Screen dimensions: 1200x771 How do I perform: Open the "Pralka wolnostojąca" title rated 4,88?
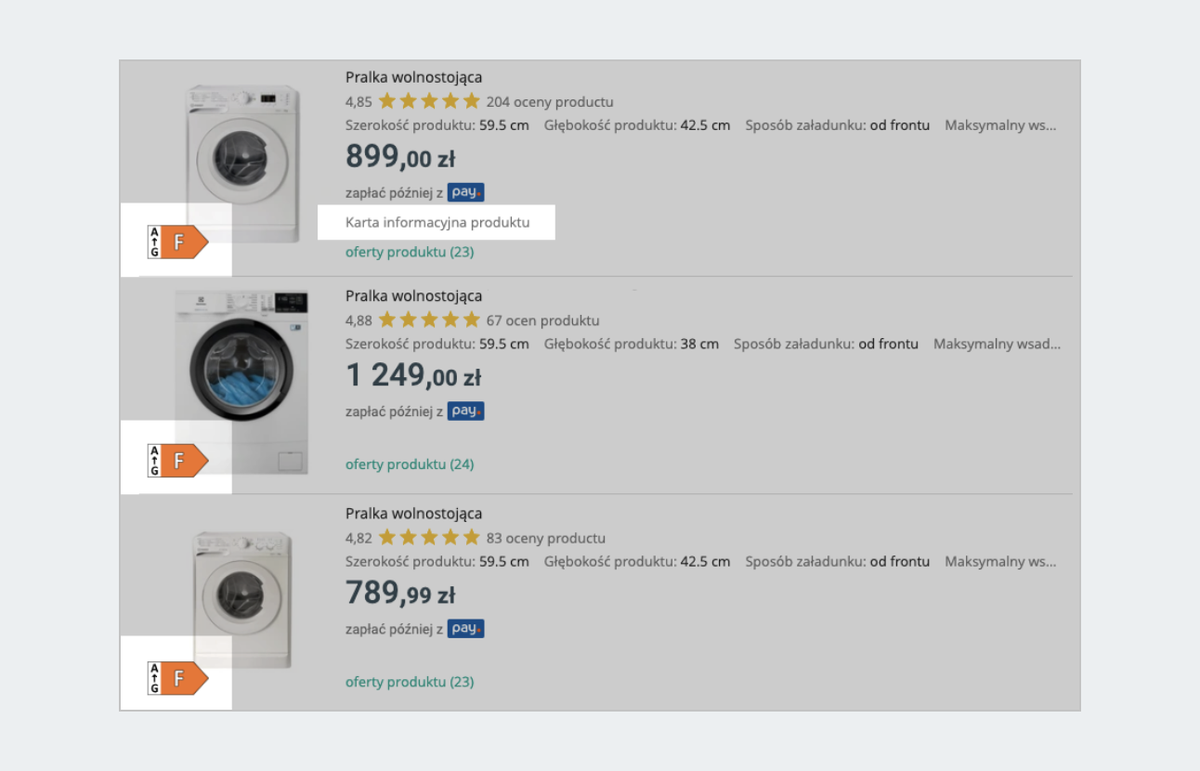[x=414, y=296]
